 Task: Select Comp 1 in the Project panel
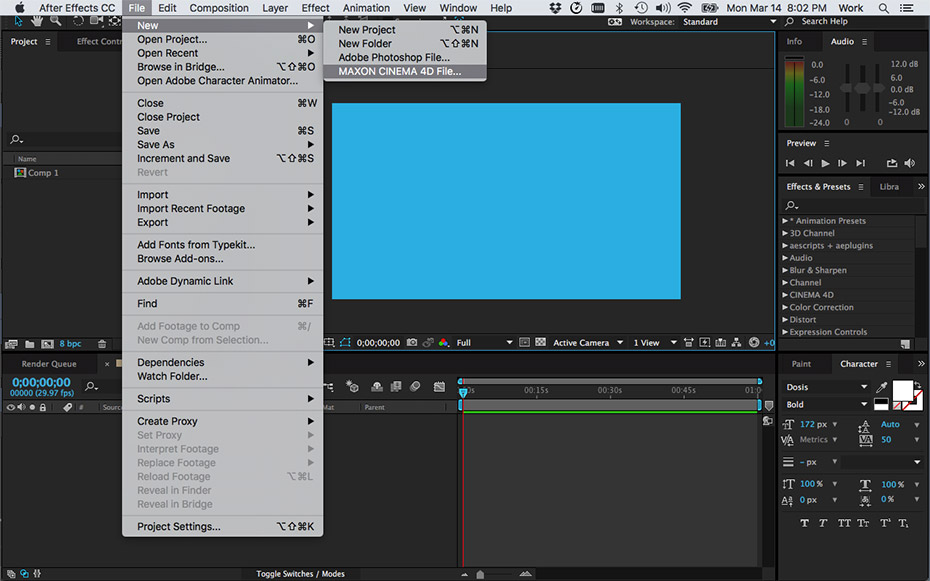[43, 173]
